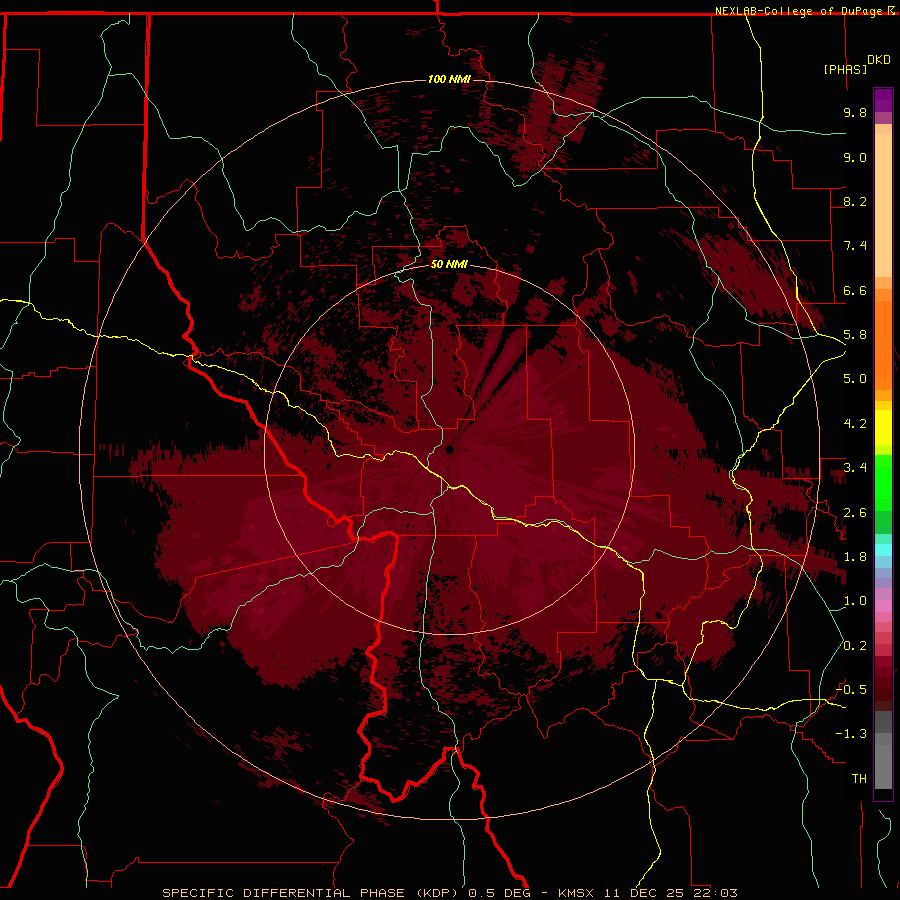Click the [PHAS] legend label

click(x=845, y=69)
